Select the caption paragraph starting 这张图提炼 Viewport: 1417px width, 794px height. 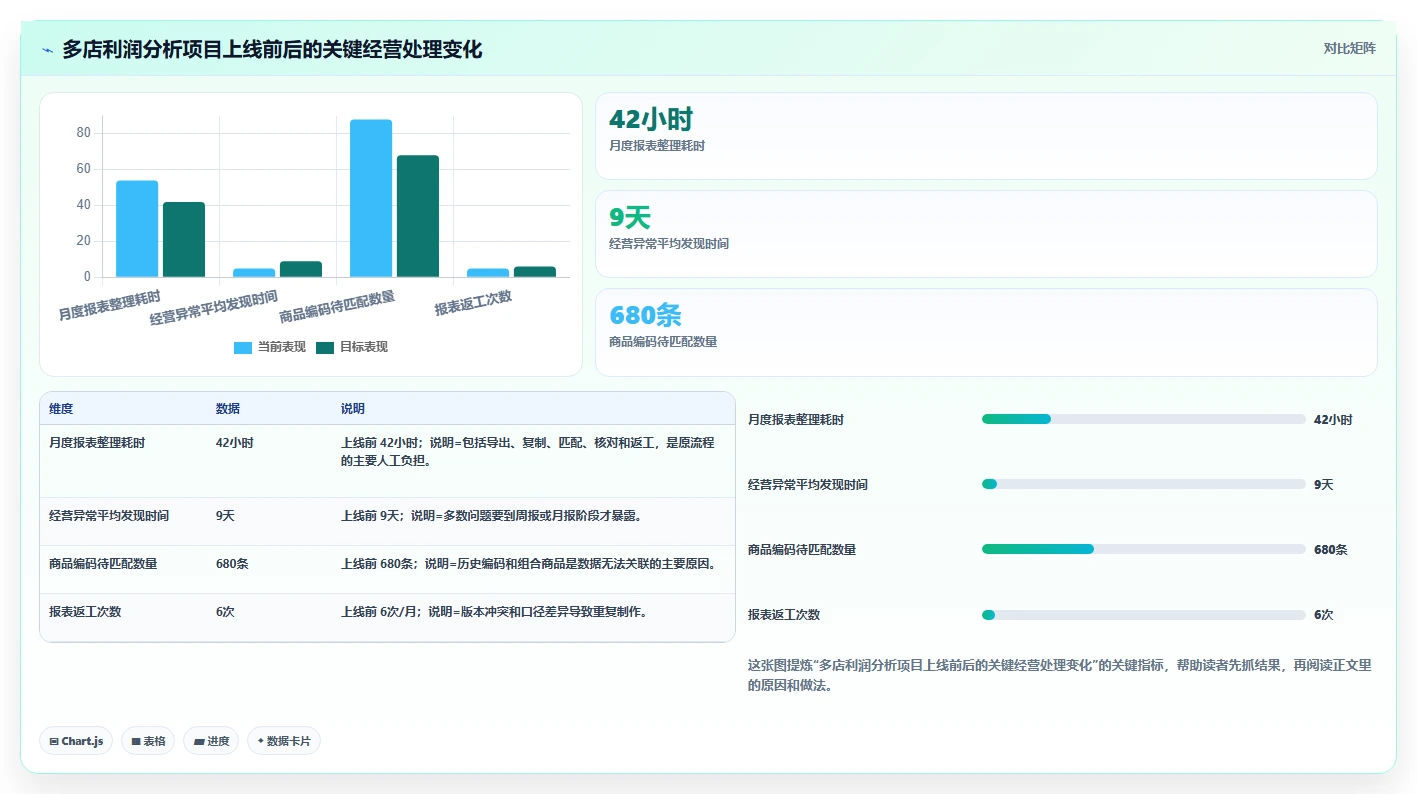coord(1060,676)
